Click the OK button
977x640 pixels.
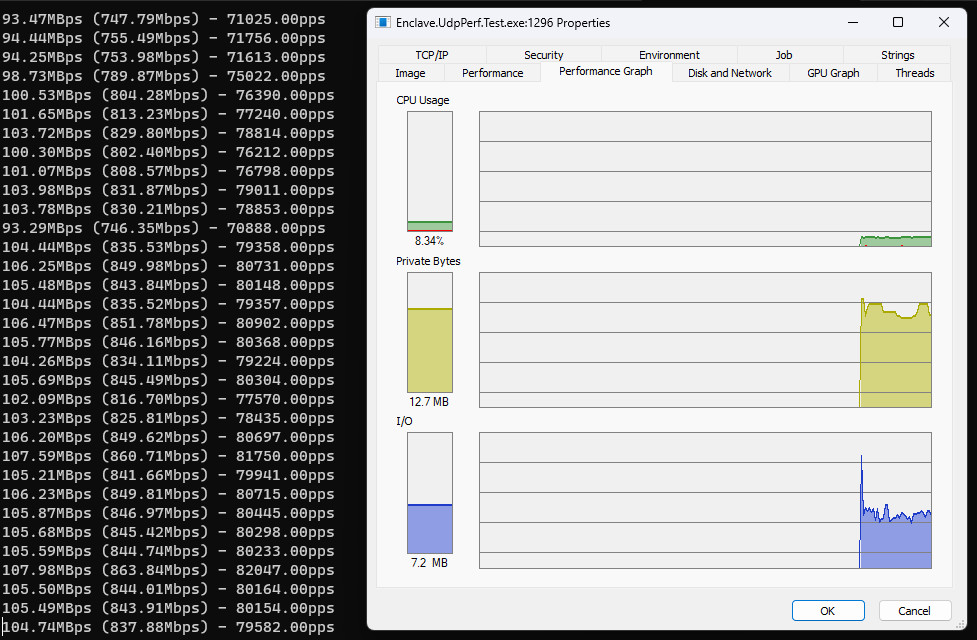pyautogui.click(x=827, y=611)
